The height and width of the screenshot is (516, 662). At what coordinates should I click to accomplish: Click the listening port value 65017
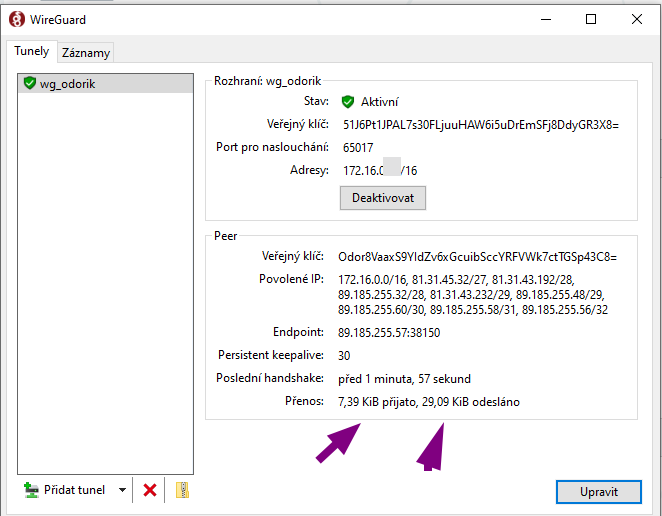[358, 148]
